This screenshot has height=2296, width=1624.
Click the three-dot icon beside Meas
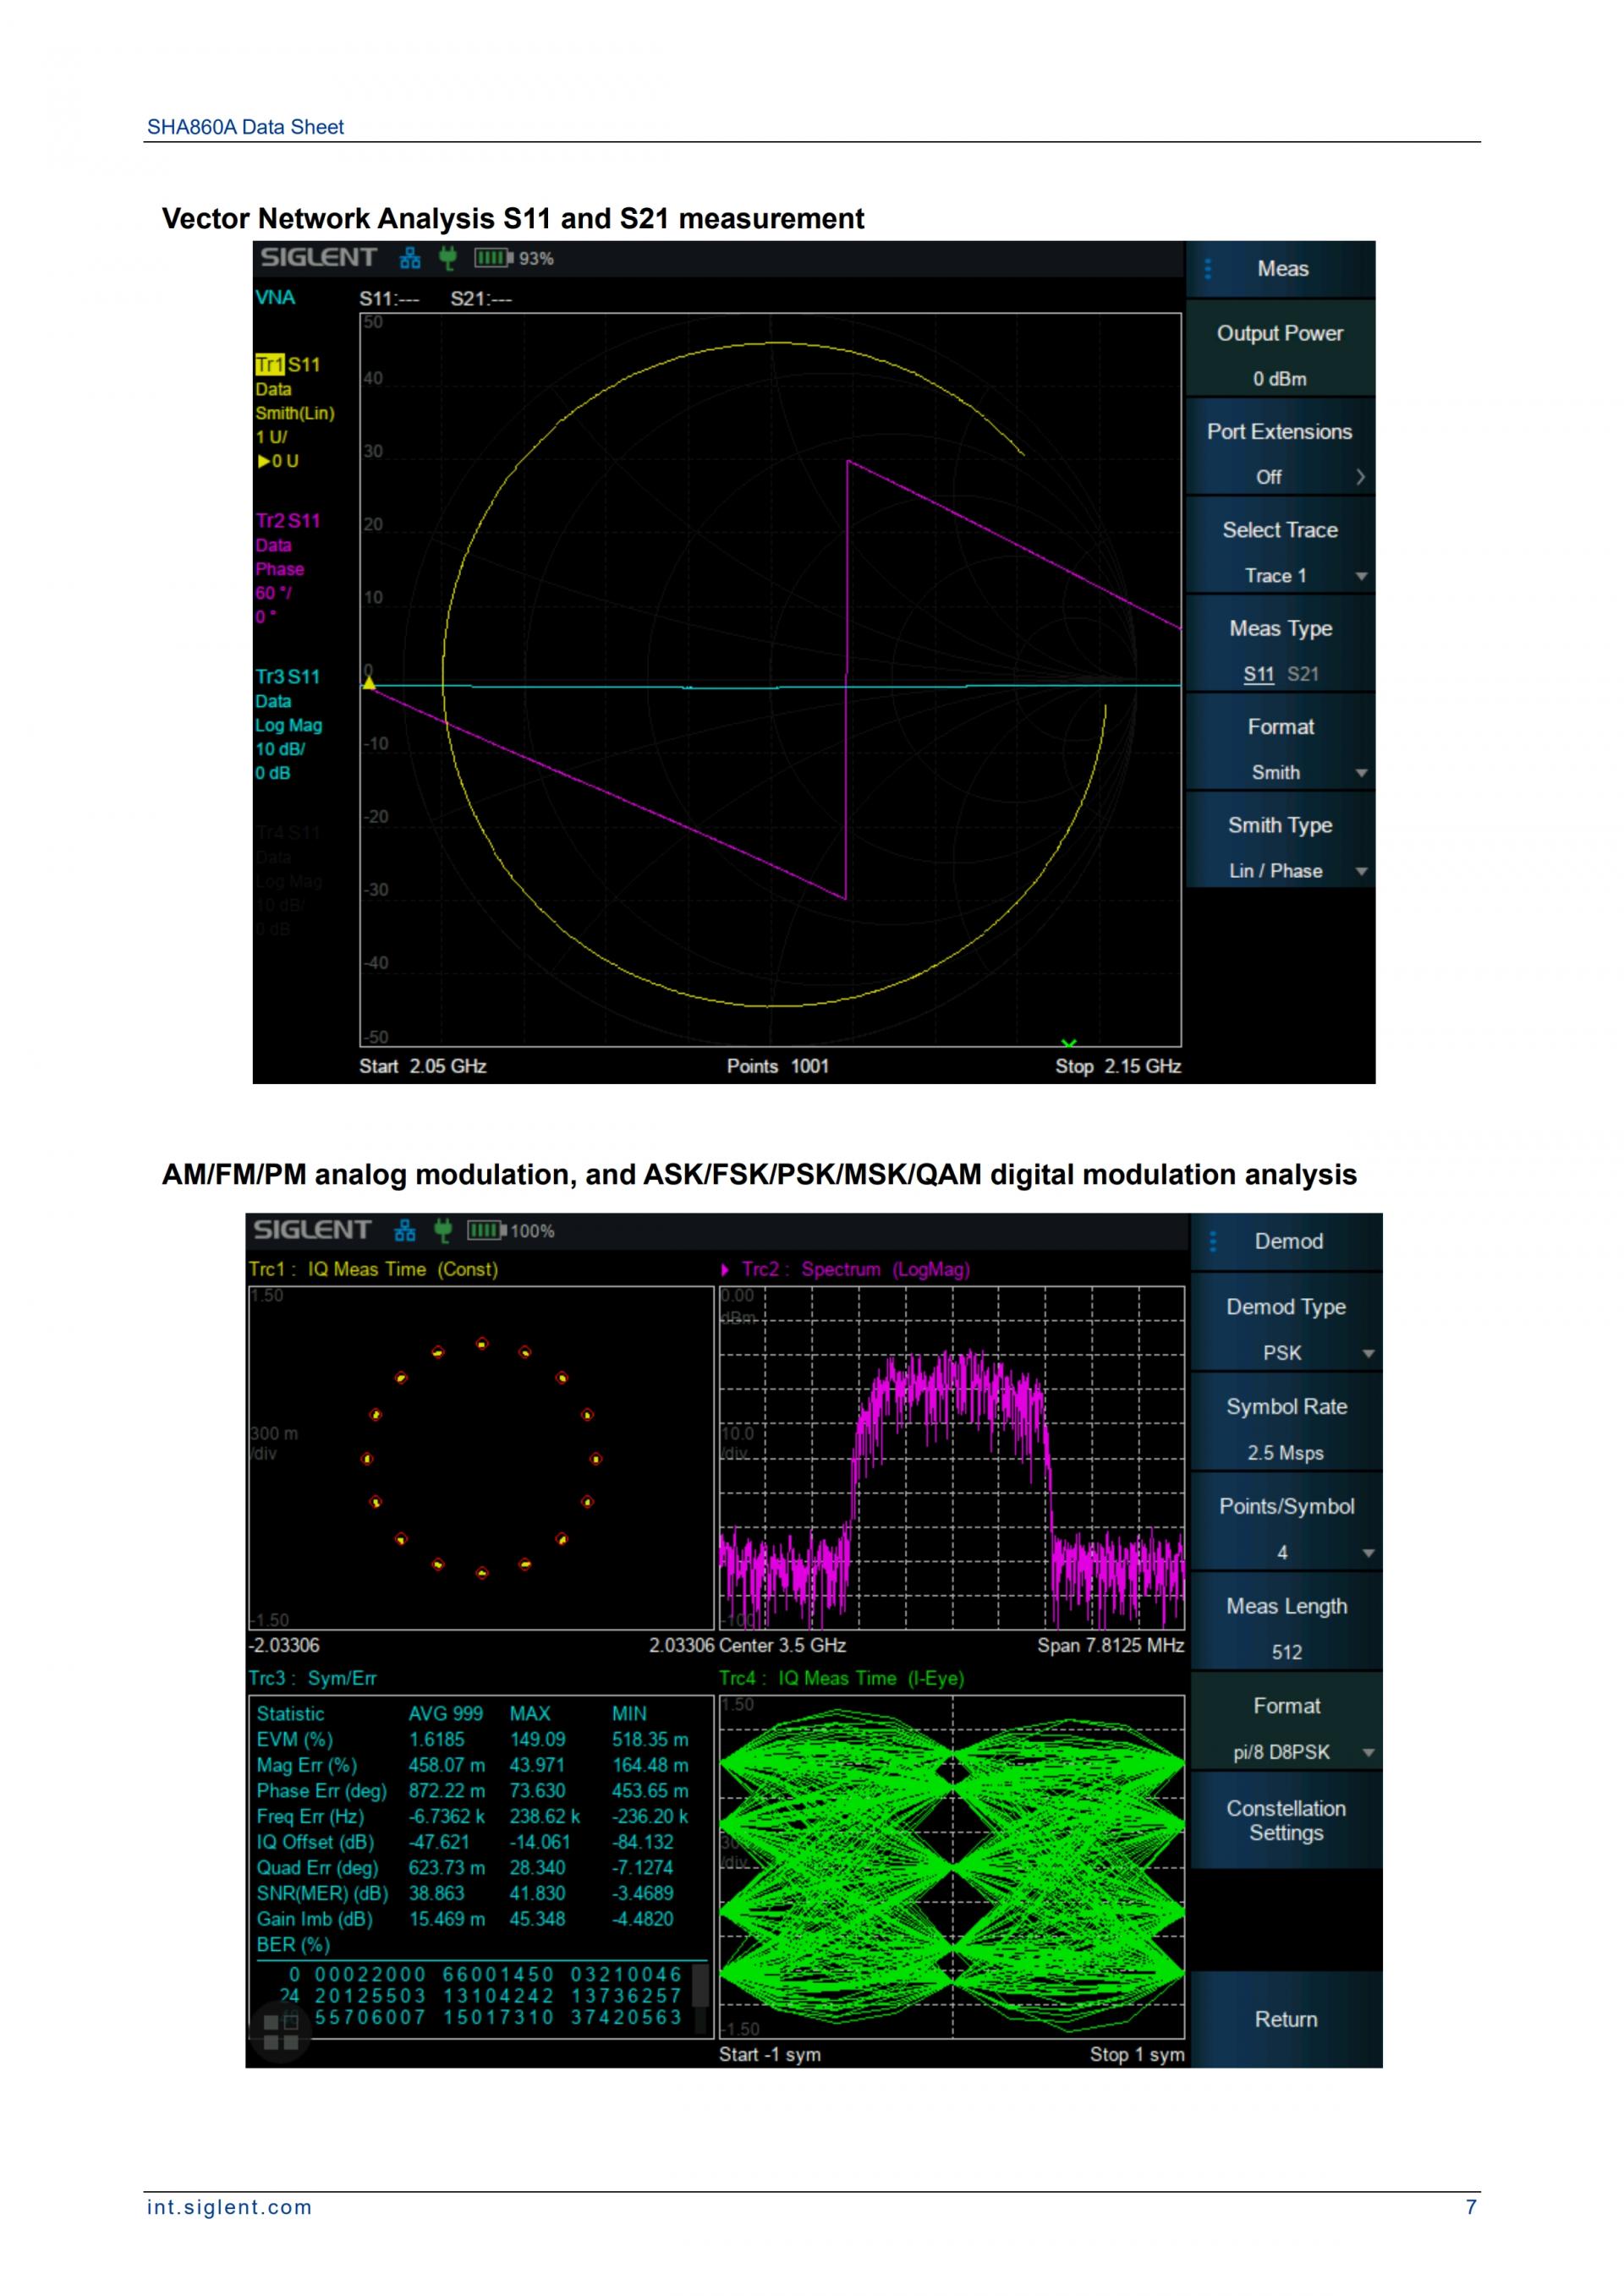1208,269
